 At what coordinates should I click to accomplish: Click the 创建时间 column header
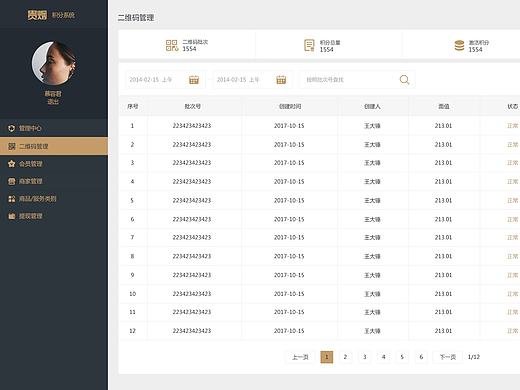click(x=290, y=106)
